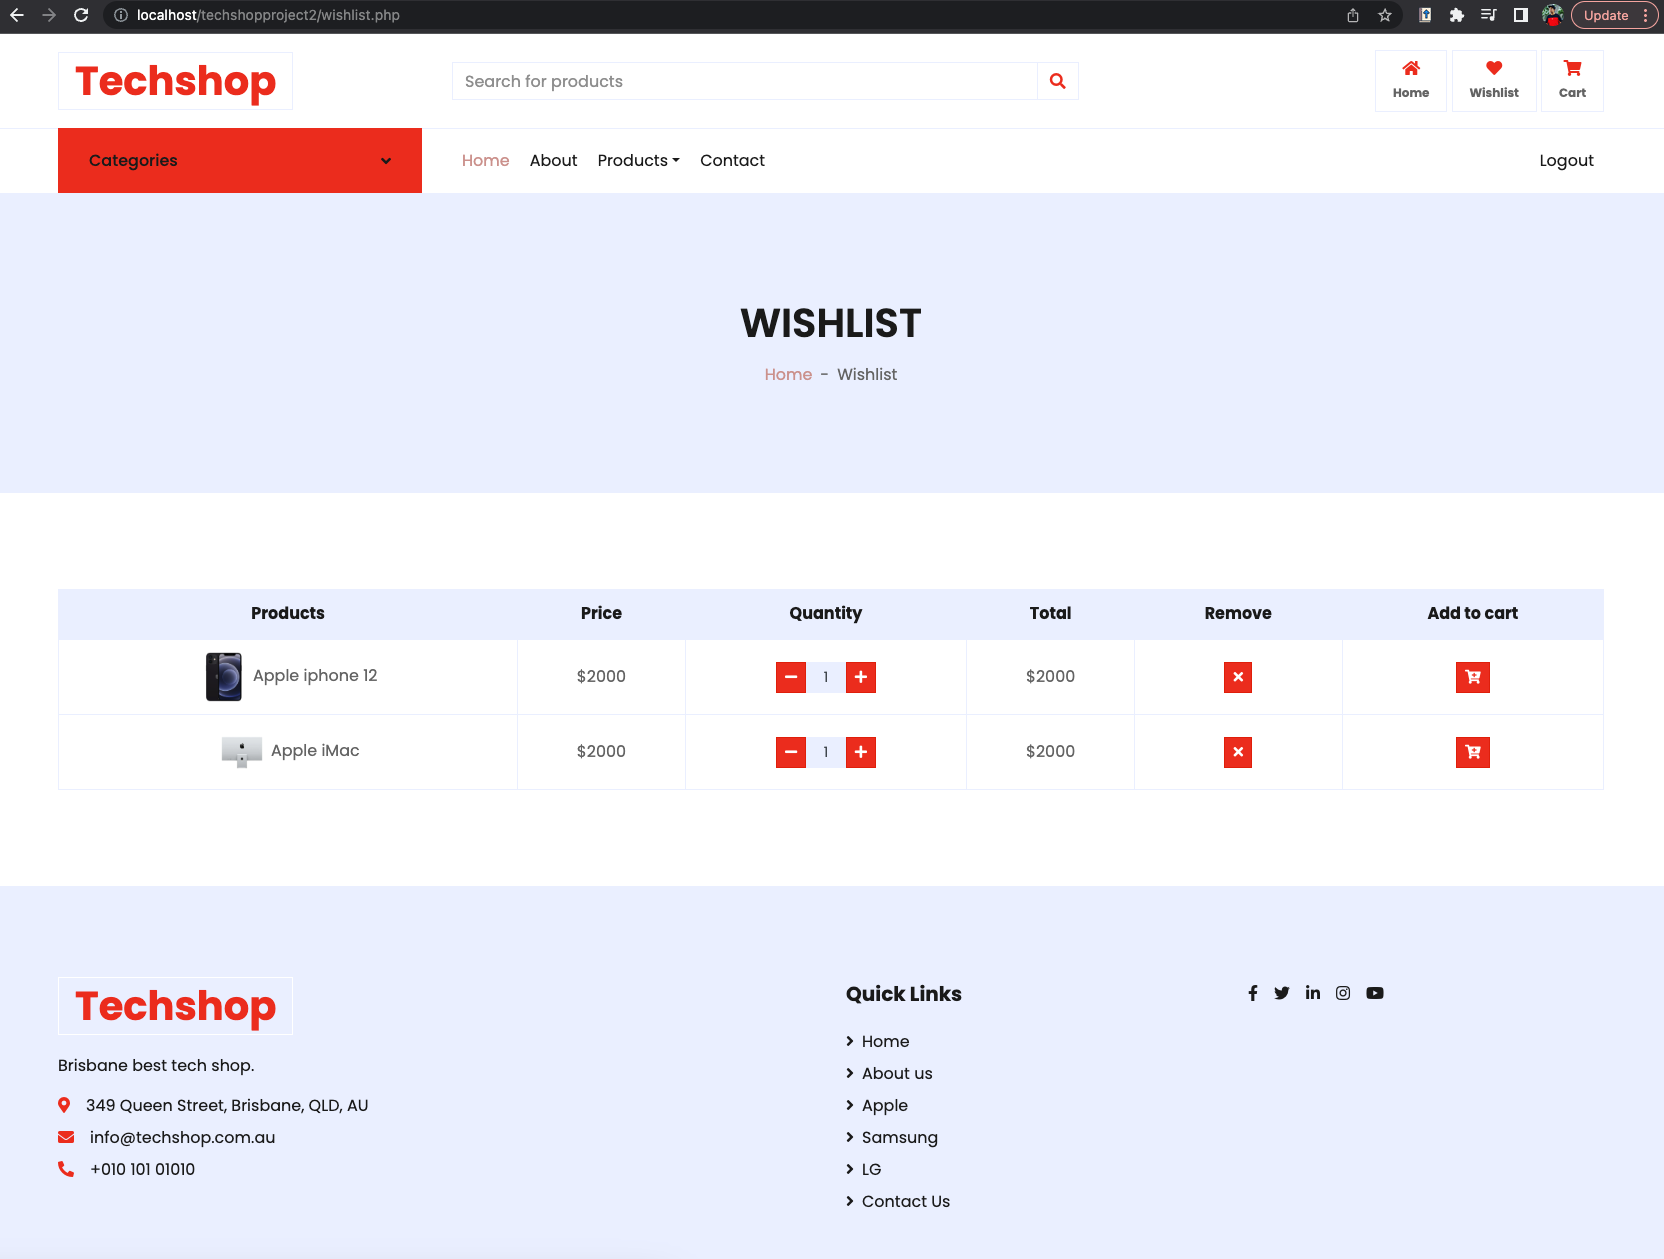Viewport: 1664px width, 1259px height.
Task: Click the search magnifier icon
Action: point(1057,80)
